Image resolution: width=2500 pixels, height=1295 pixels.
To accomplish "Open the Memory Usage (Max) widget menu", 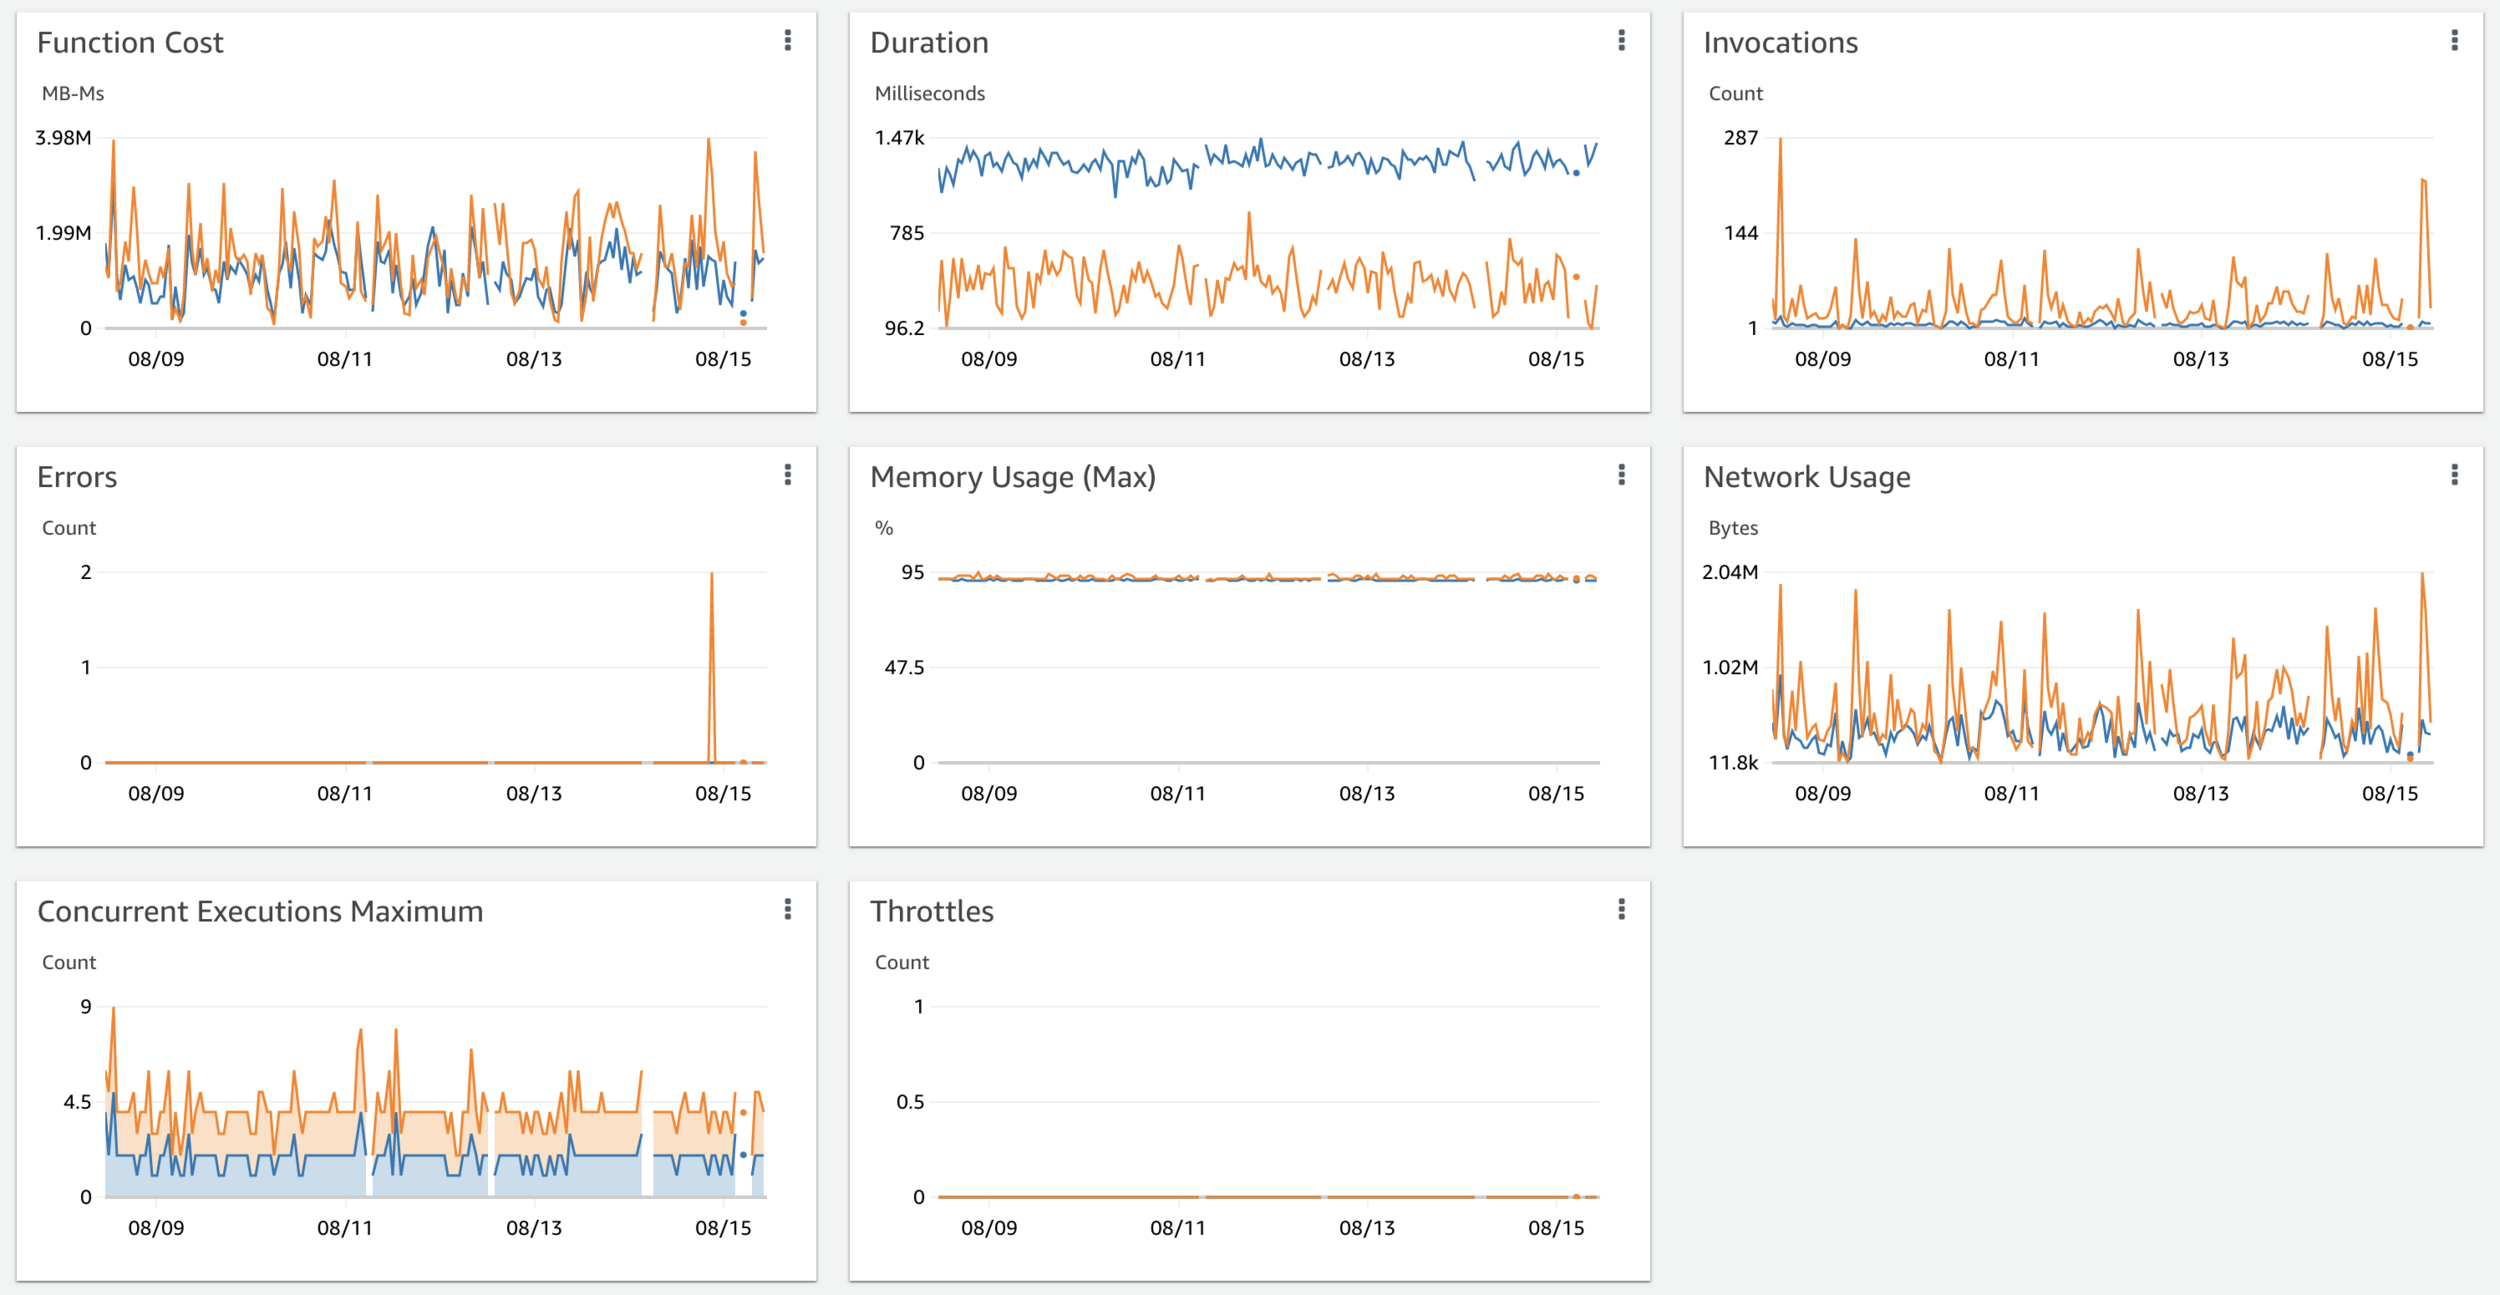I will coord(1621,475).
